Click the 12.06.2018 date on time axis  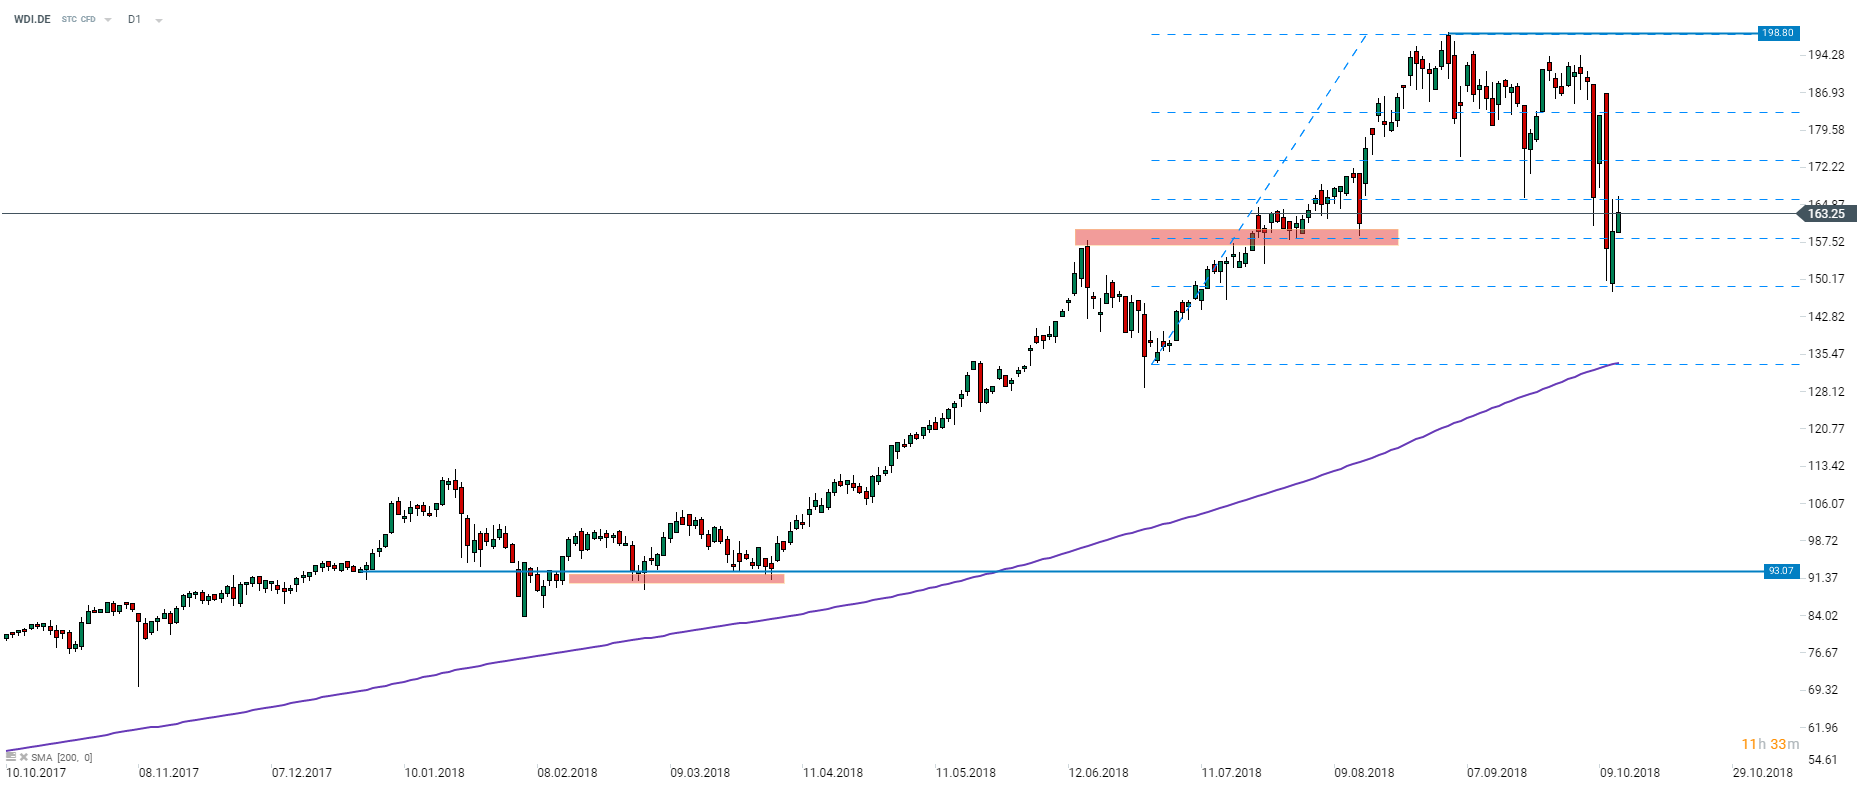1098,772
